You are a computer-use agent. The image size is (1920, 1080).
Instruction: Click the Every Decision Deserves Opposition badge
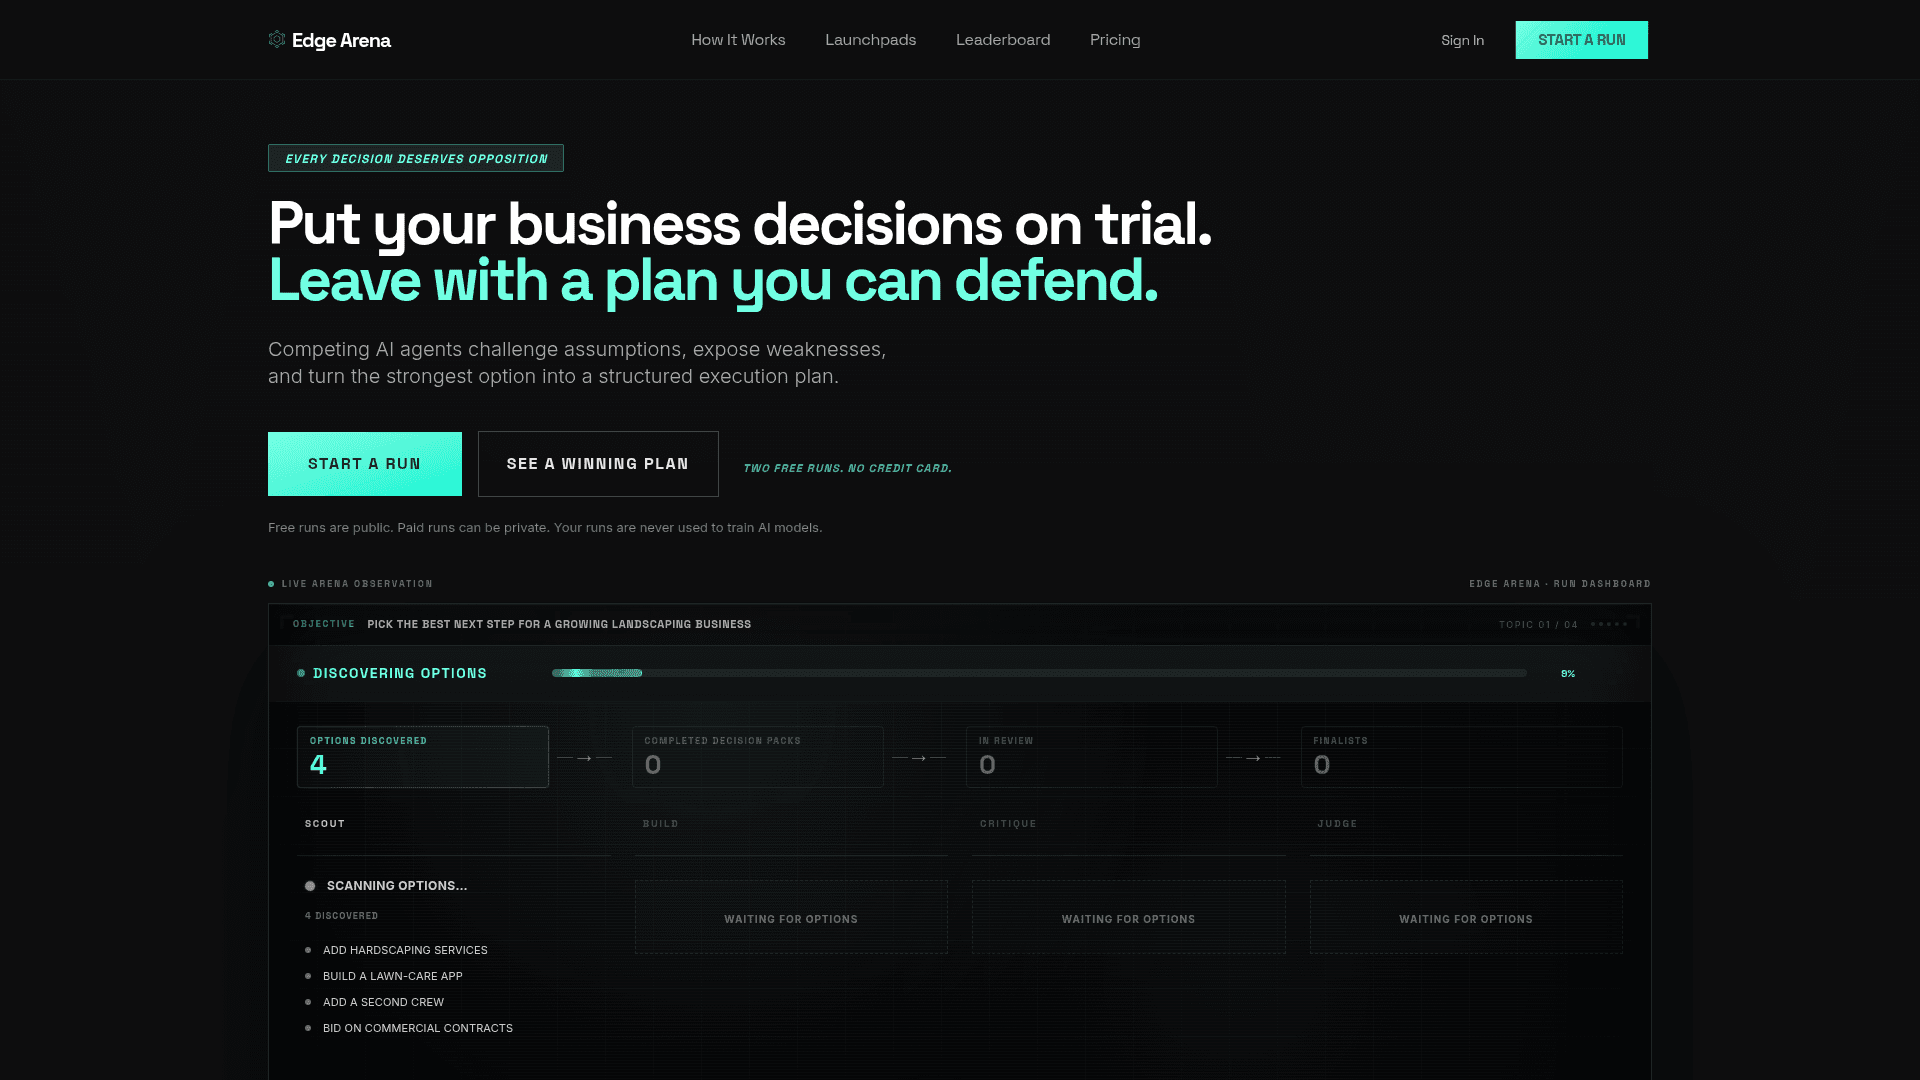coord(416,158)
